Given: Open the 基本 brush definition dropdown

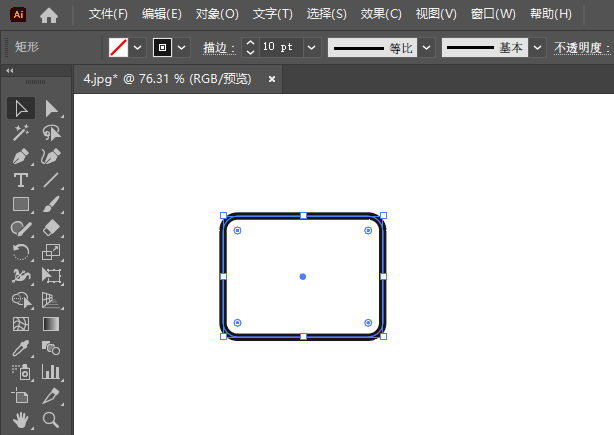Looking at the screenshot, I should 538,47.
